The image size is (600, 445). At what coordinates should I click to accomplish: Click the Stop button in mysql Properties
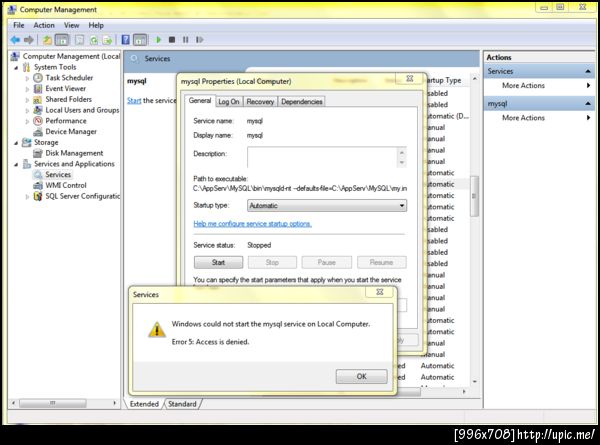coord(272,262)
